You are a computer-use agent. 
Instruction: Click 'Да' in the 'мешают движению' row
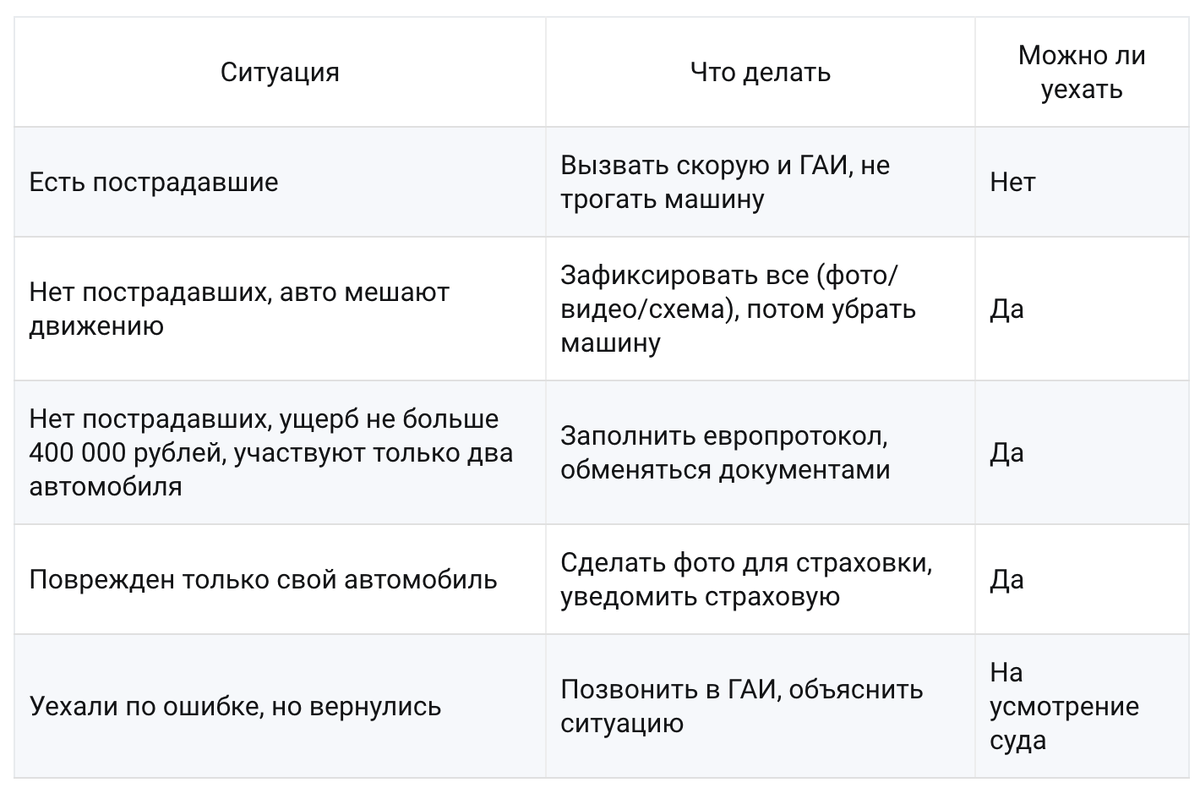(x=1081, y=309)
